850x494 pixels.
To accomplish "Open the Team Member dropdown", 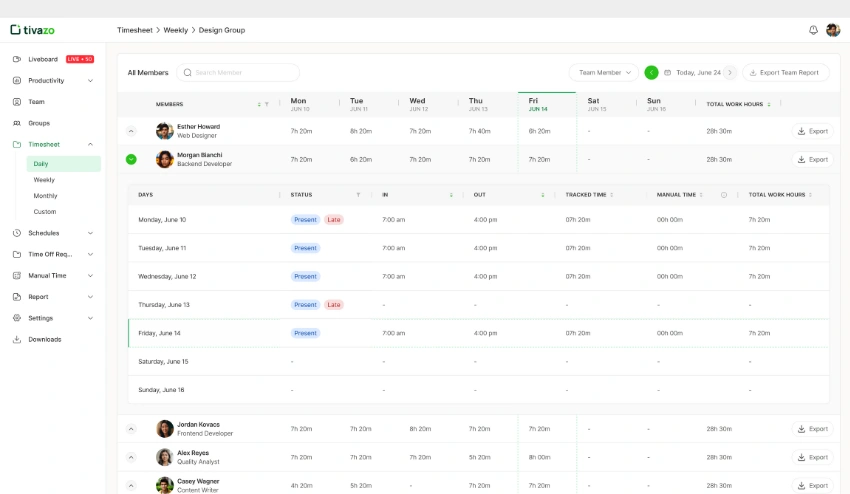I will click(603, 73).
